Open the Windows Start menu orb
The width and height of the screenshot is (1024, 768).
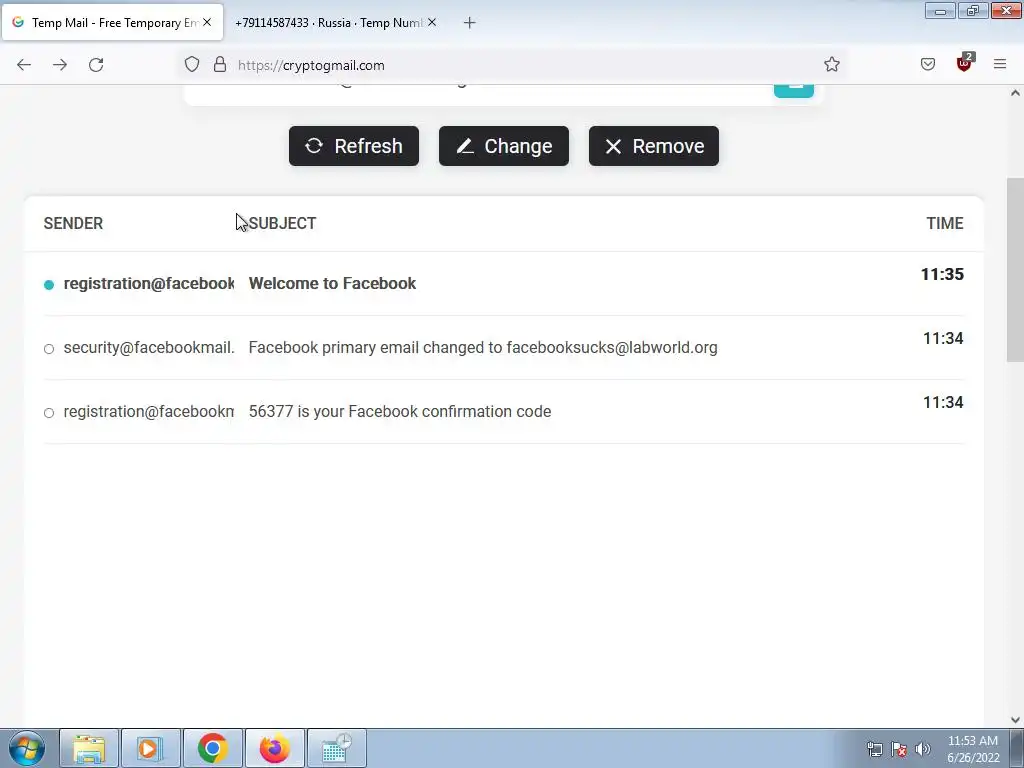click(27, 748)
